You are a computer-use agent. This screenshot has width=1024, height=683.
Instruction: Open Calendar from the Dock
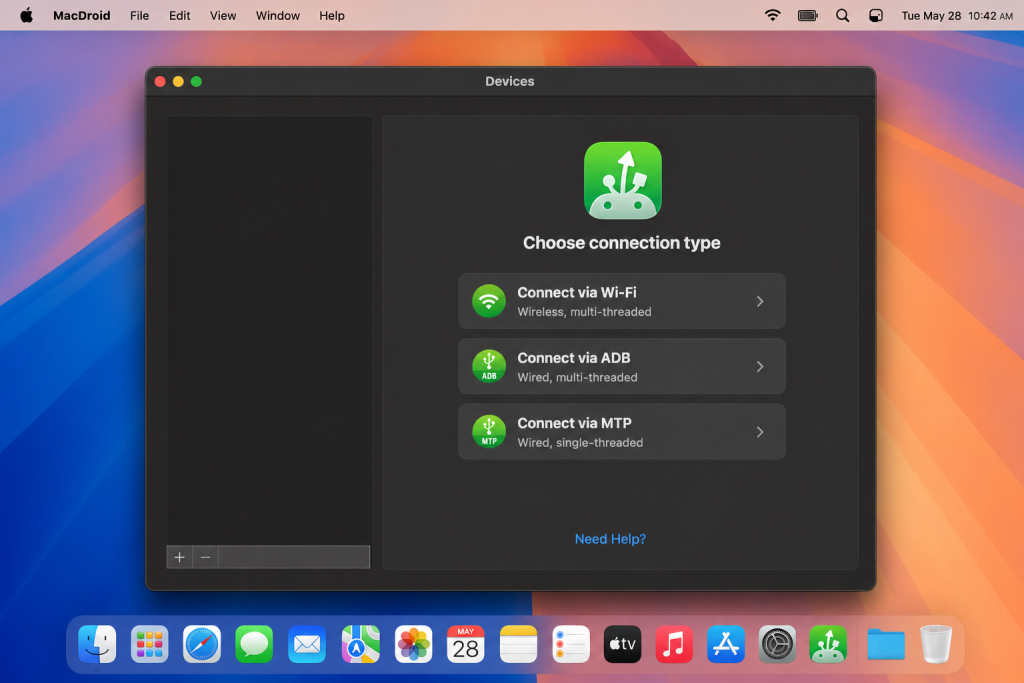point(466,644)
